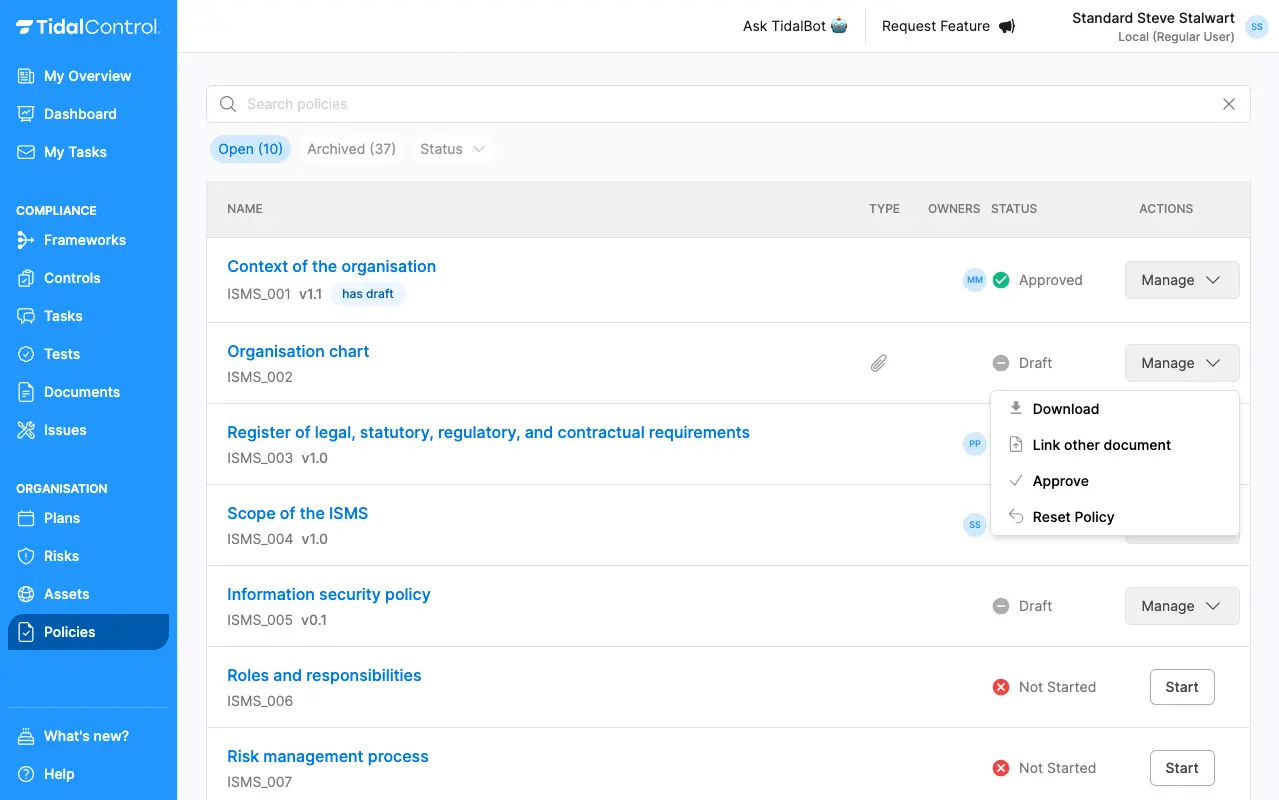
Task: Select Policies in the sidebar
Action: 88,632
